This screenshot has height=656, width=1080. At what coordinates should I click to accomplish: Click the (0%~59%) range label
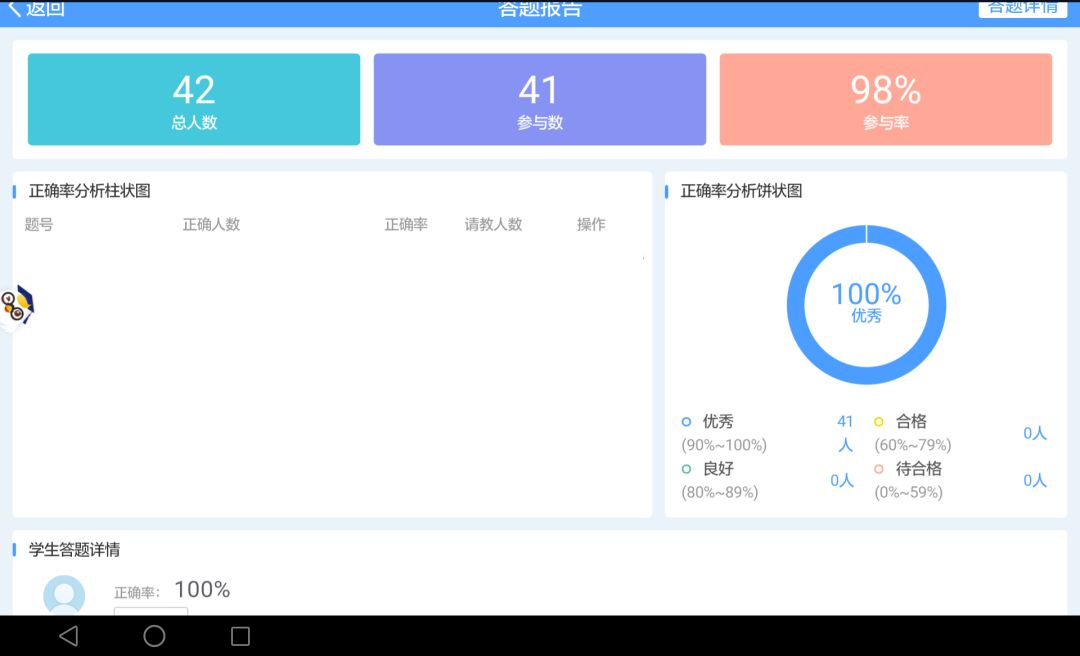(908, 493)
